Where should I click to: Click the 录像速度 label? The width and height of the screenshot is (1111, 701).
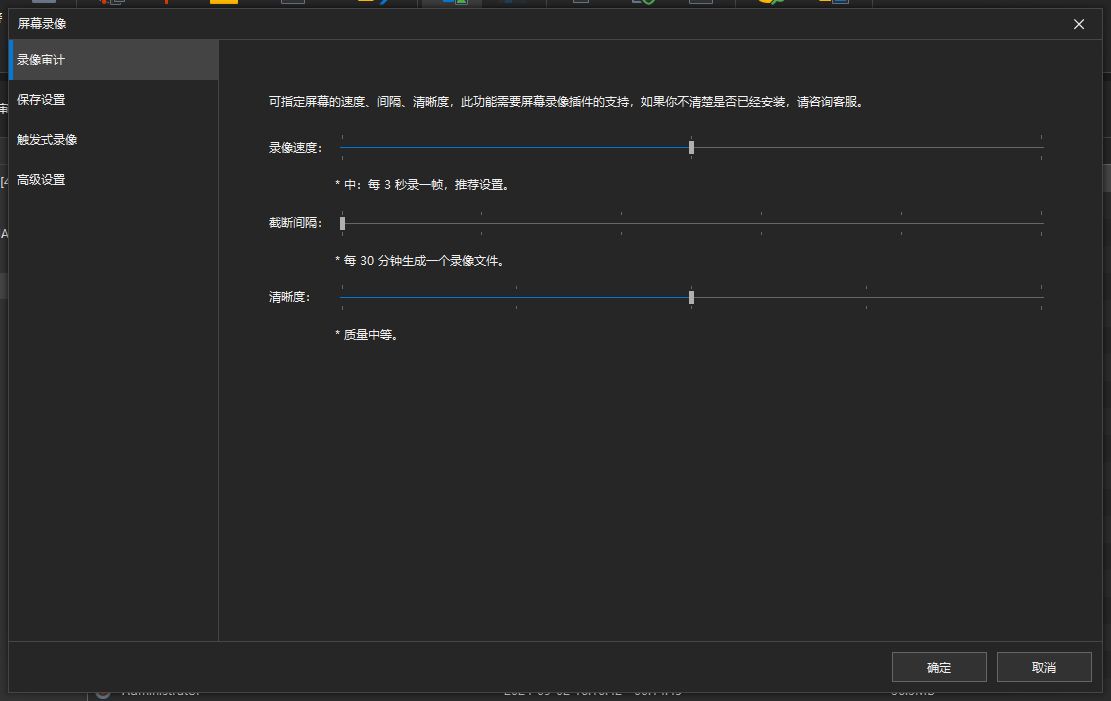click(x=295, y=148)
